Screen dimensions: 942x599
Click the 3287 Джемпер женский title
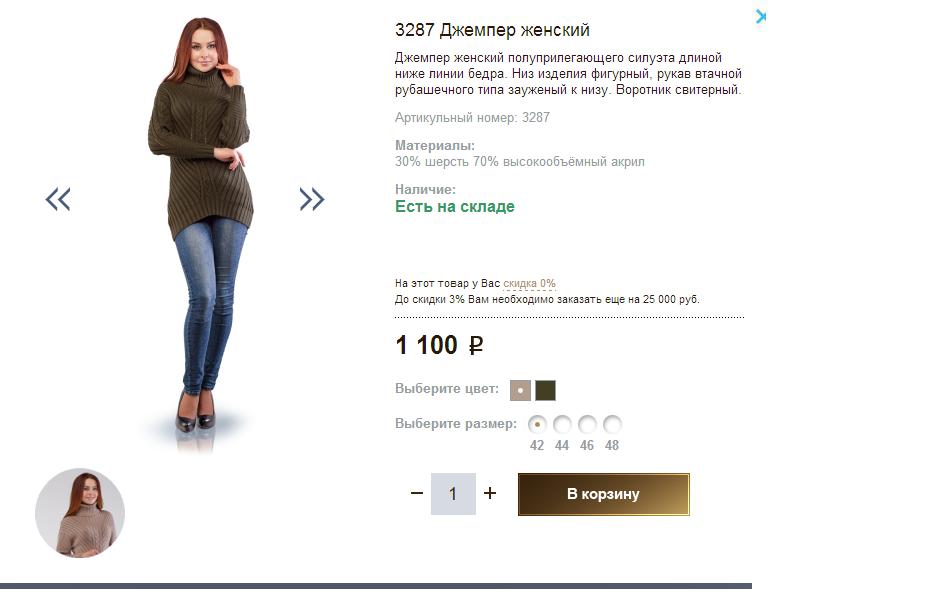point(493,29)
